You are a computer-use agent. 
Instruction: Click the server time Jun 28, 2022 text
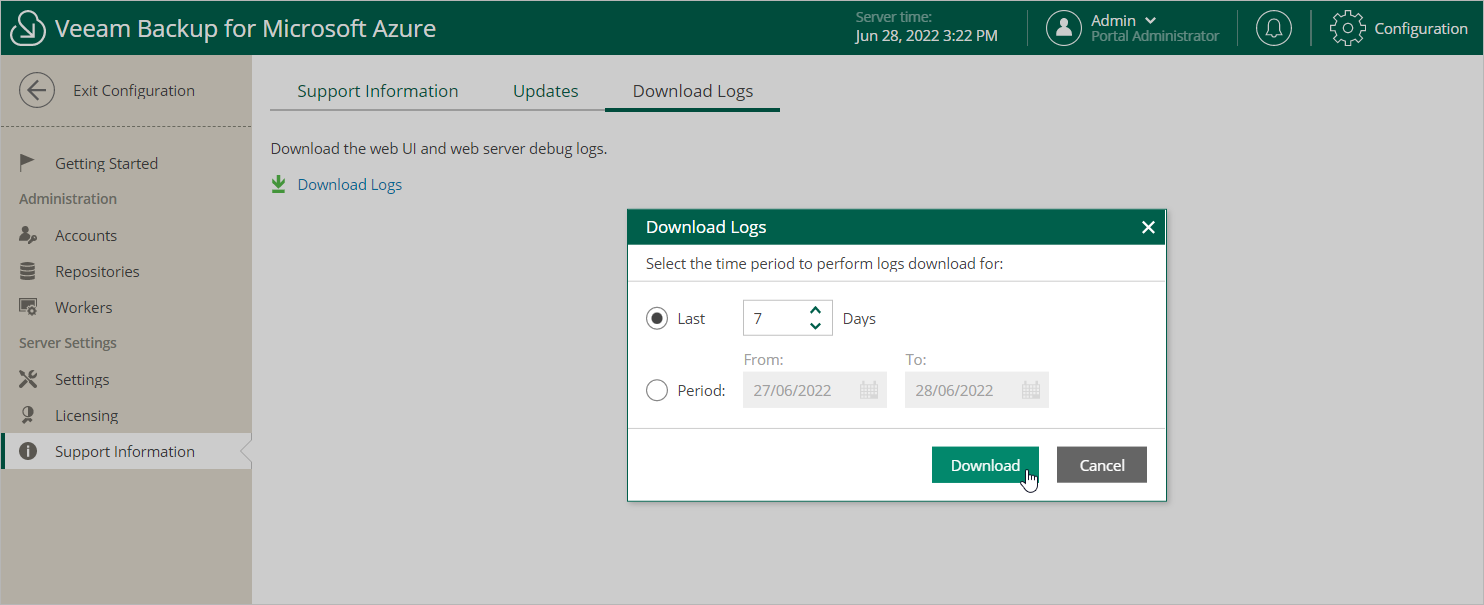[x=927, y=36]
